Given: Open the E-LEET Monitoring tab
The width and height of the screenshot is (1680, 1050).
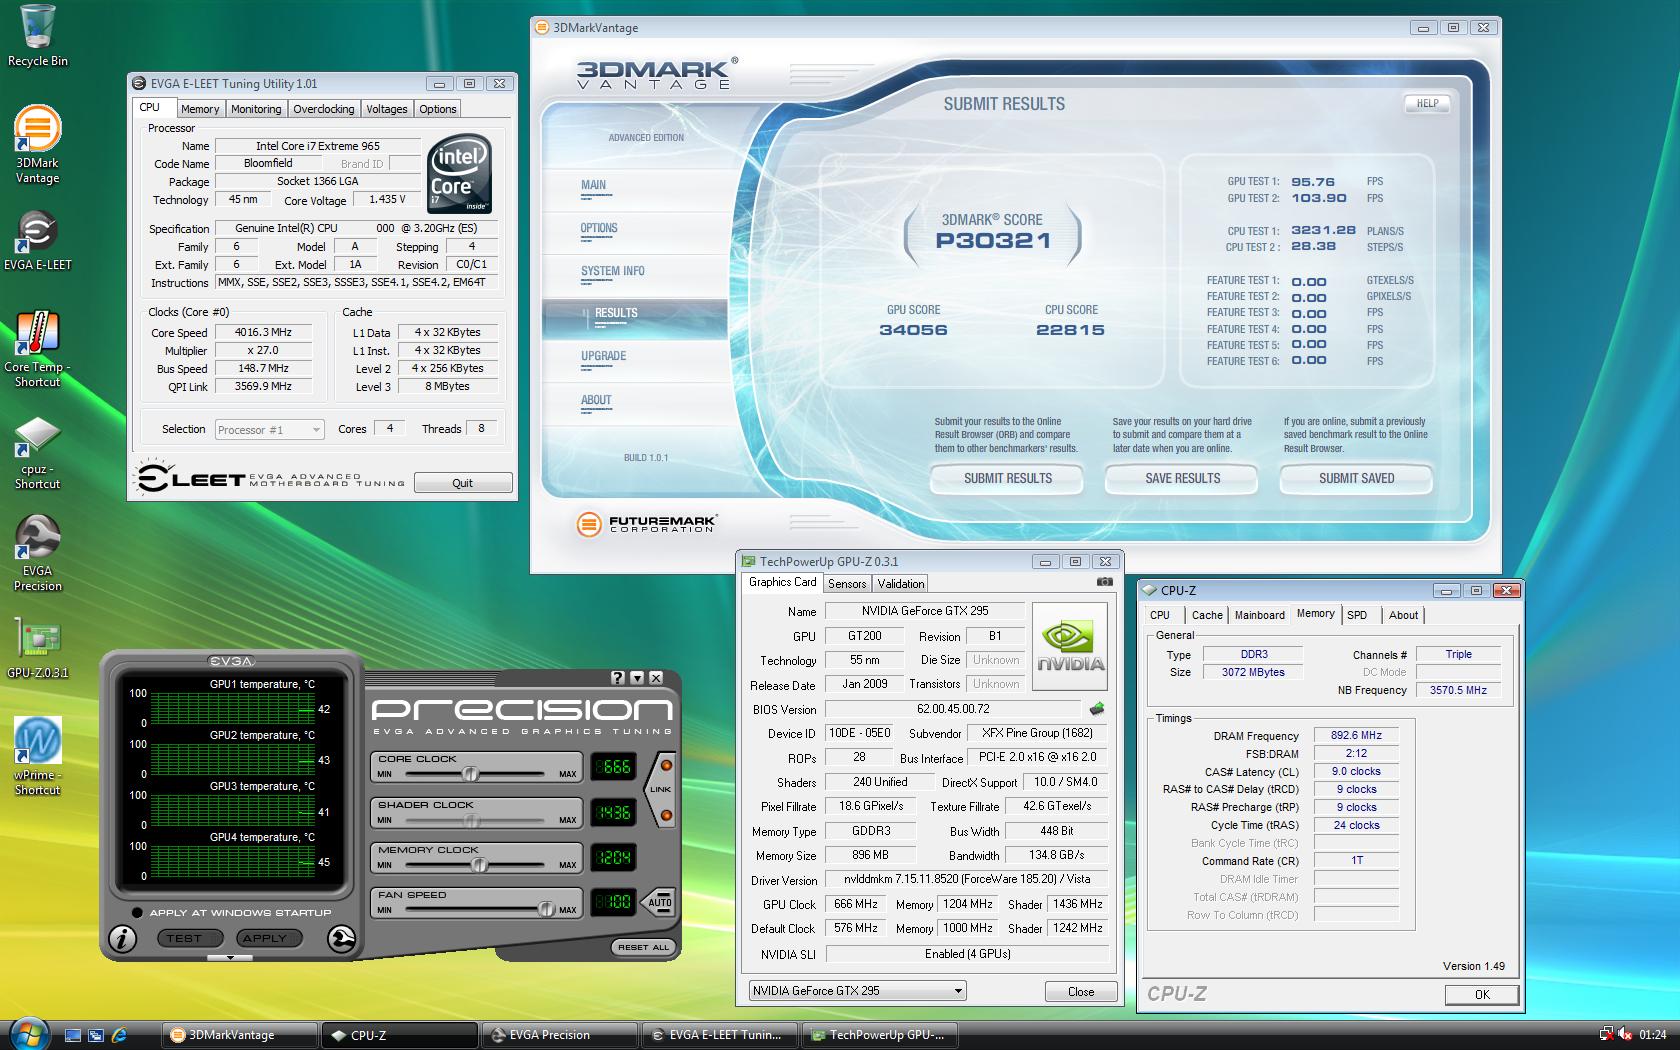Looking at the screenshot, I should [256, 109].
